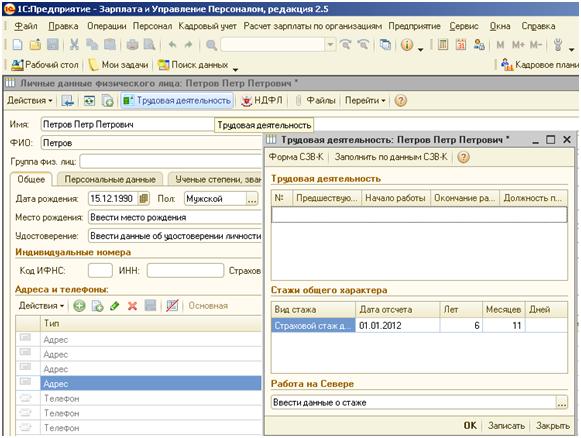The width and height of the screenshot is (581, 438).
Task: Open the date picker for Дата рождения
Action: pyautogui.click(x=143, y=199)
